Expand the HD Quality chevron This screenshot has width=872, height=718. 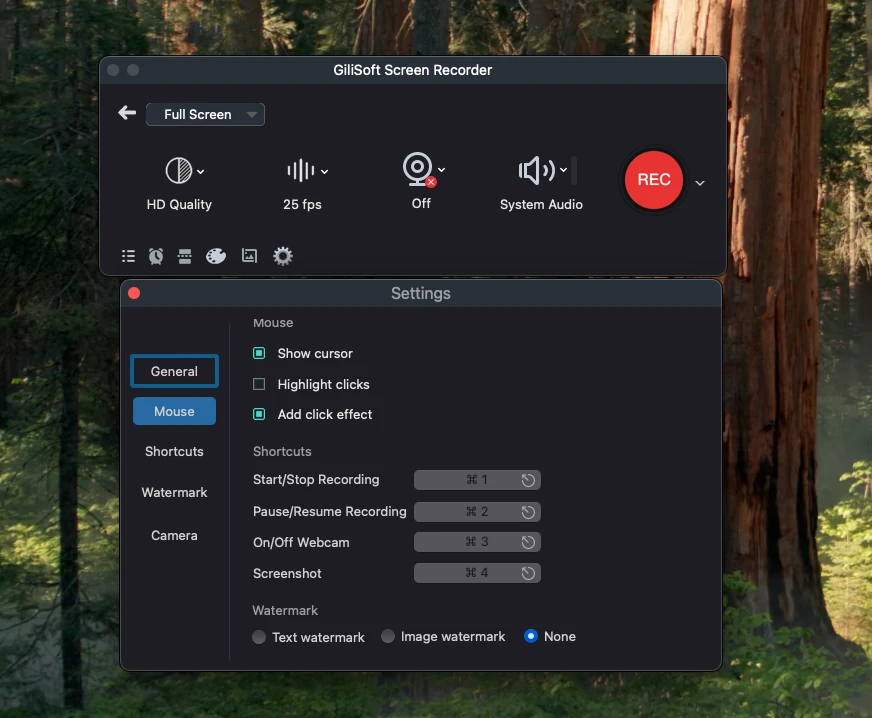[201, 172]
